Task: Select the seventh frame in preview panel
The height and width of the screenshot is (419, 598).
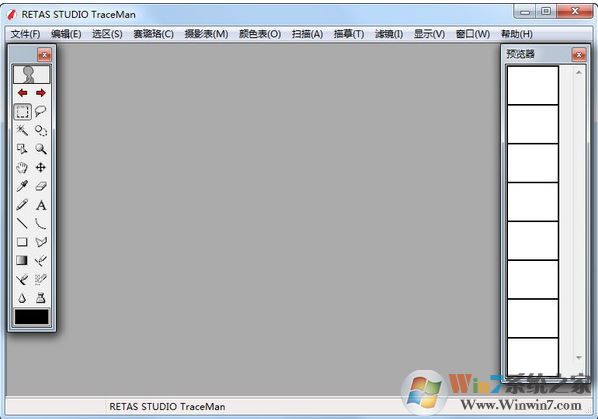Action: pos(533,319)
